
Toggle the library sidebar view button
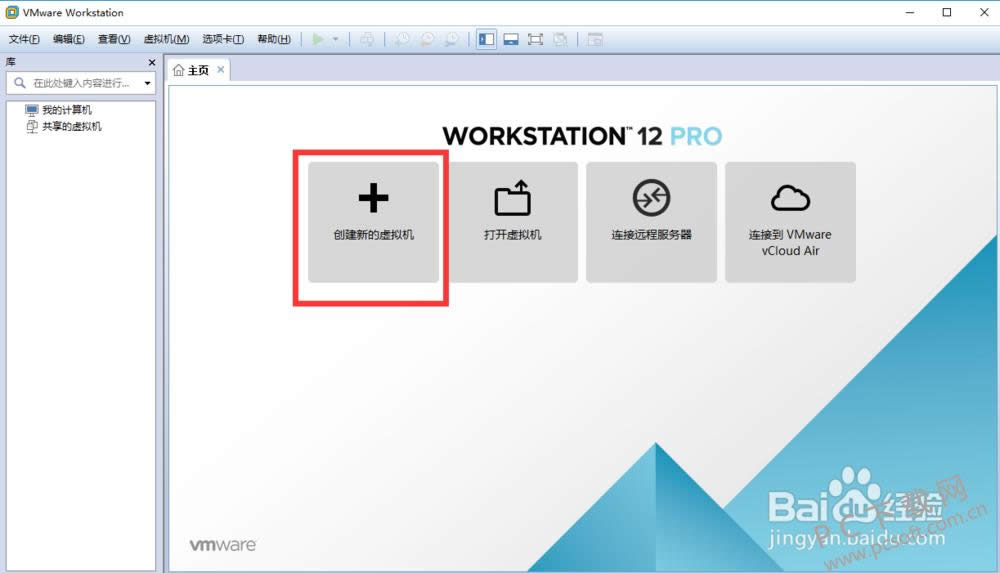coord(486,39)
